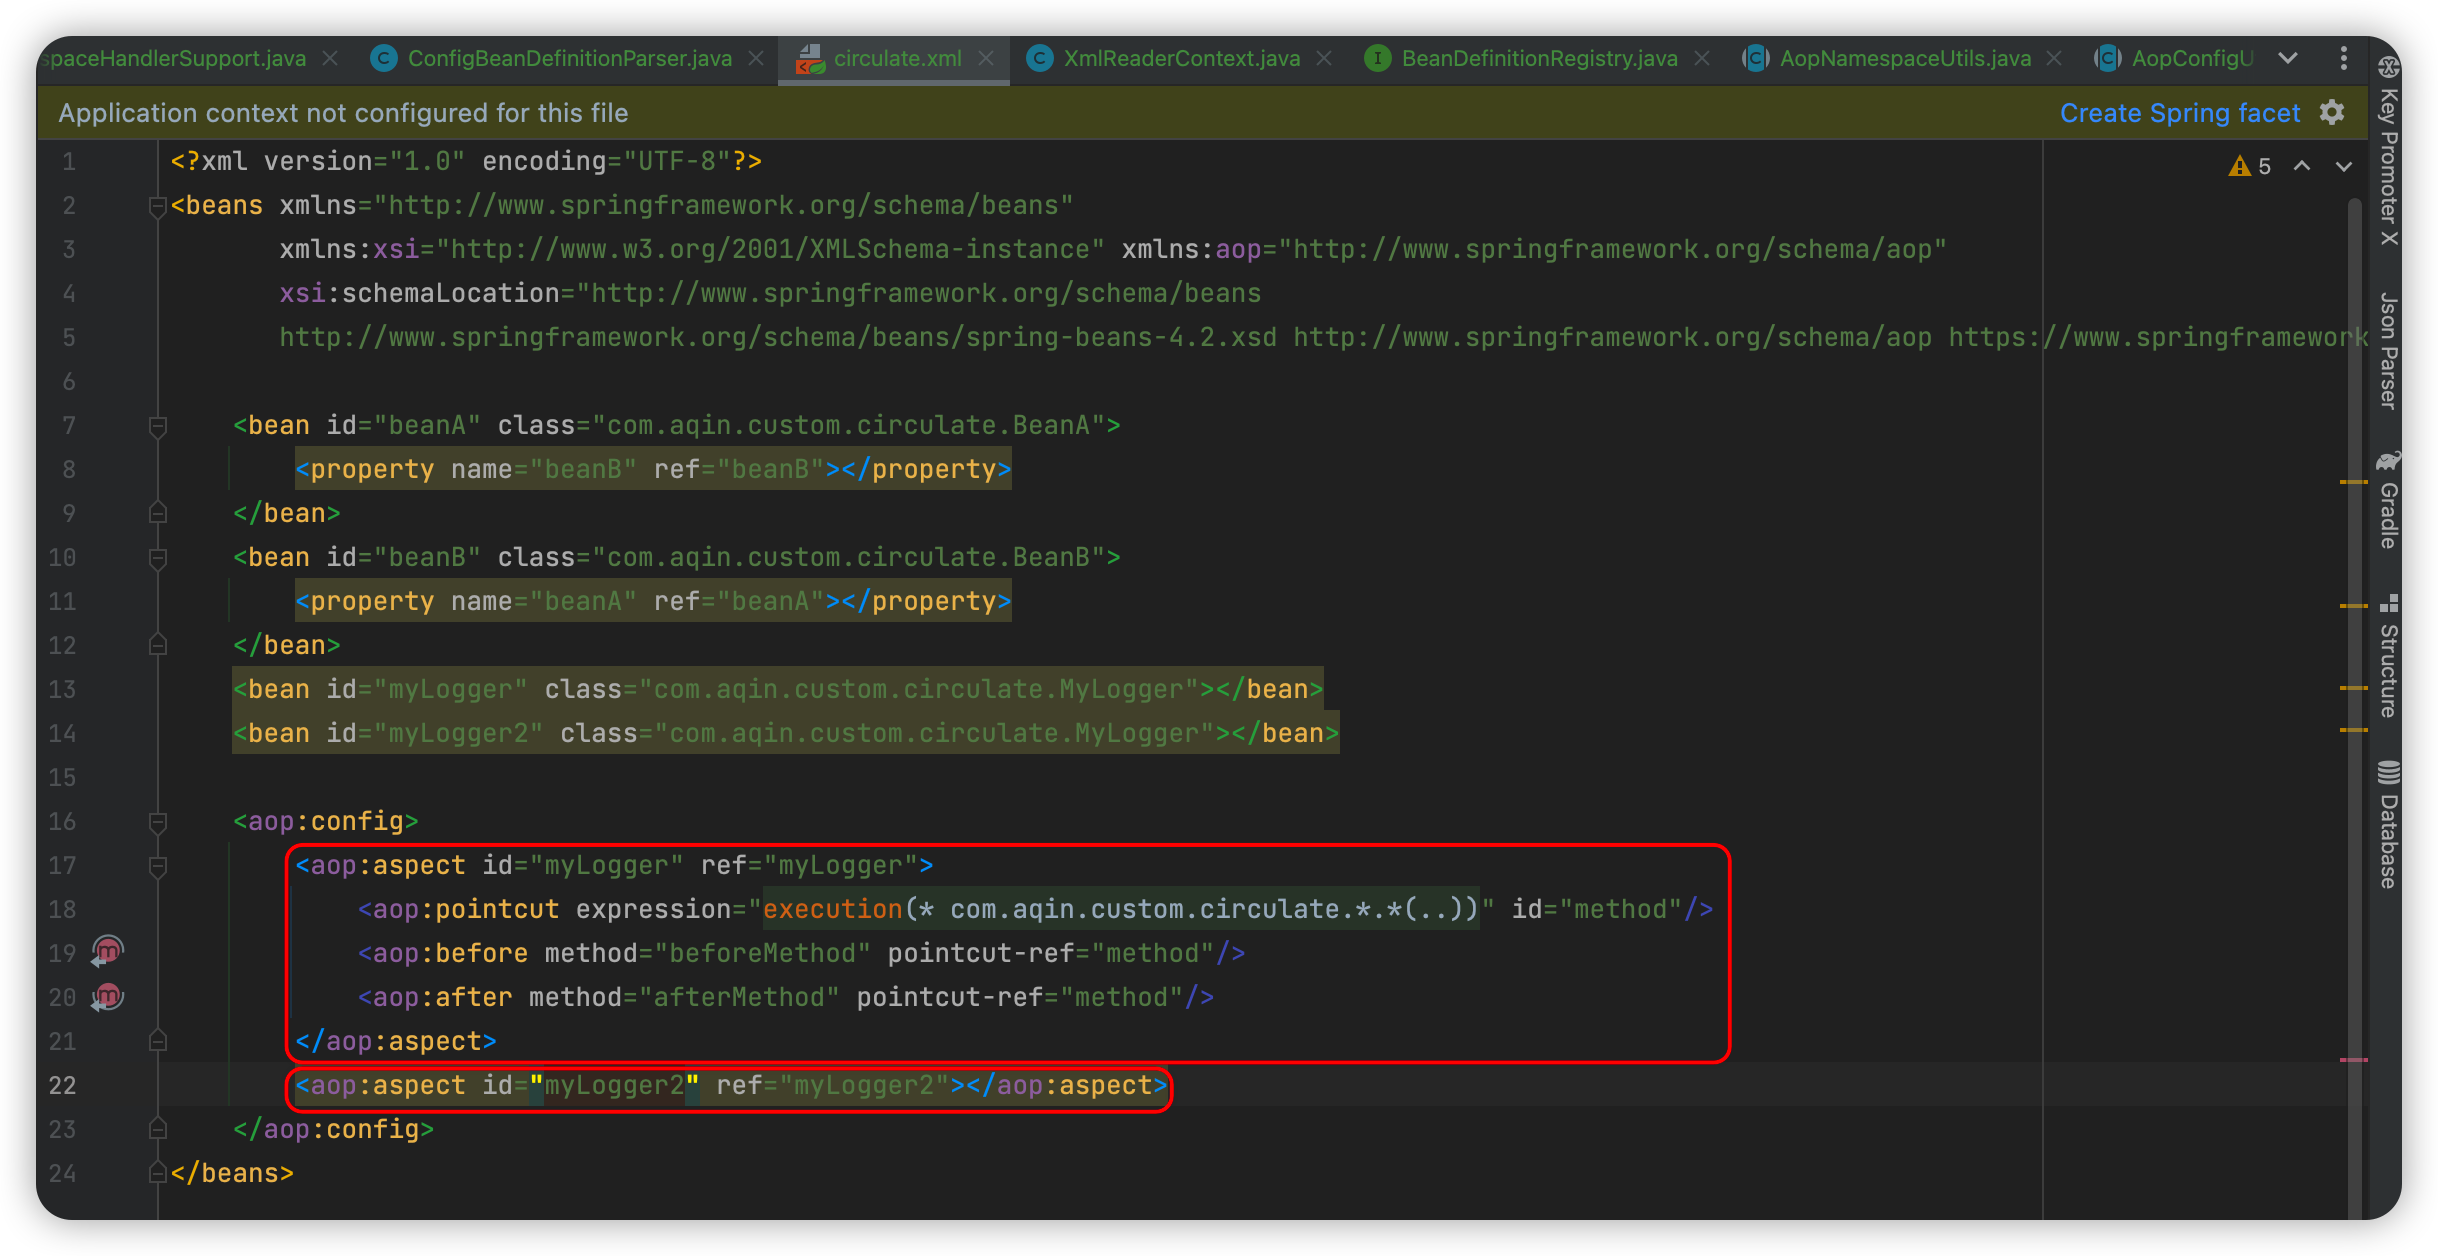Image resolution: width=2438 pixels, height=1256 pixels.
Task: Collapse the beans element fold on line 2
Action: [157, 206]
